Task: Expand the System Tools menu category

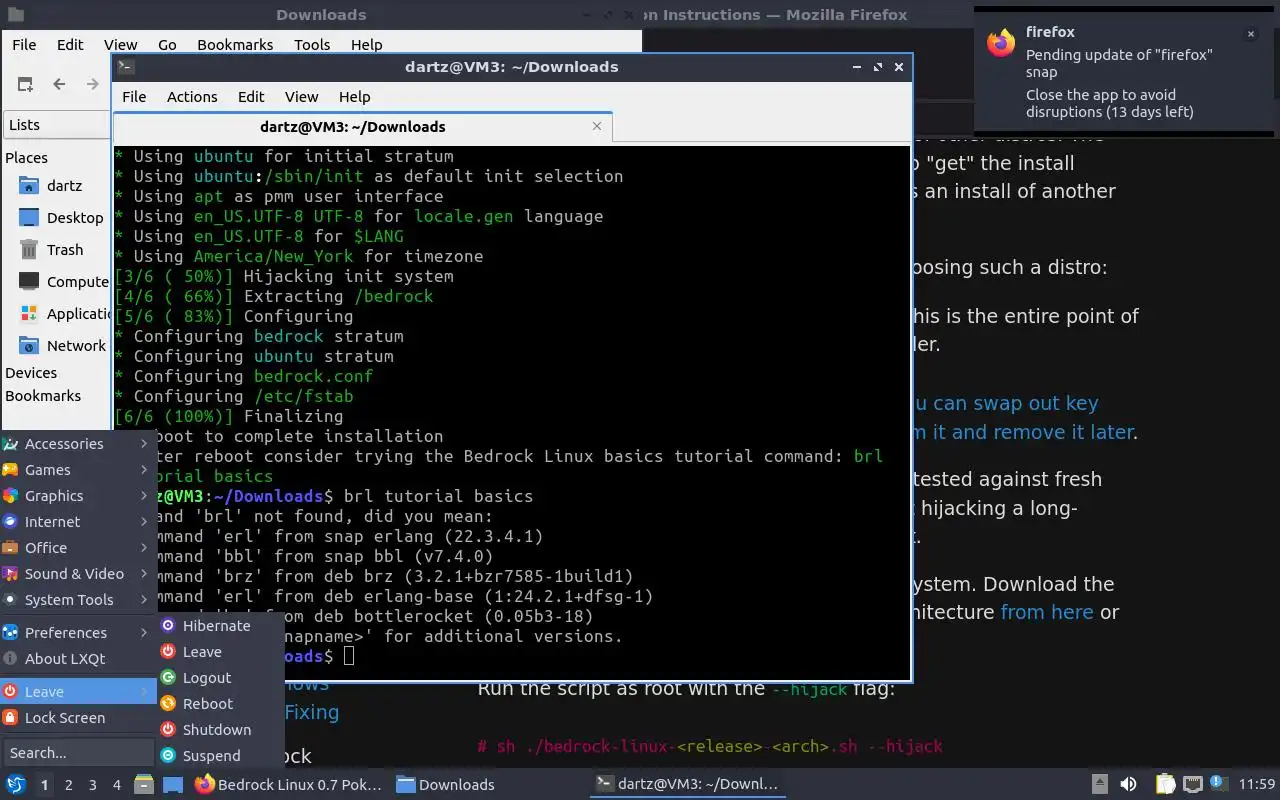Action: [x=77, y=600]
